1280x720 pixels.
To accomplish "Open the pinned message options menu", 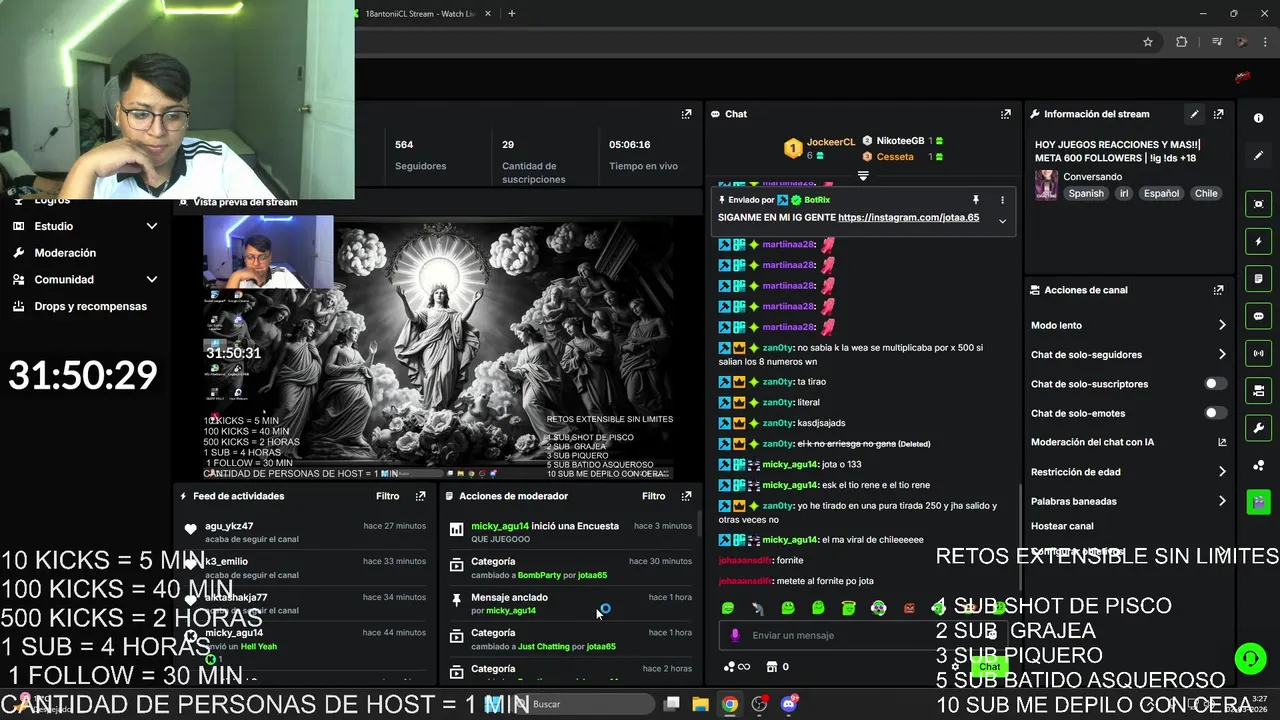I will pos(1002,200).
